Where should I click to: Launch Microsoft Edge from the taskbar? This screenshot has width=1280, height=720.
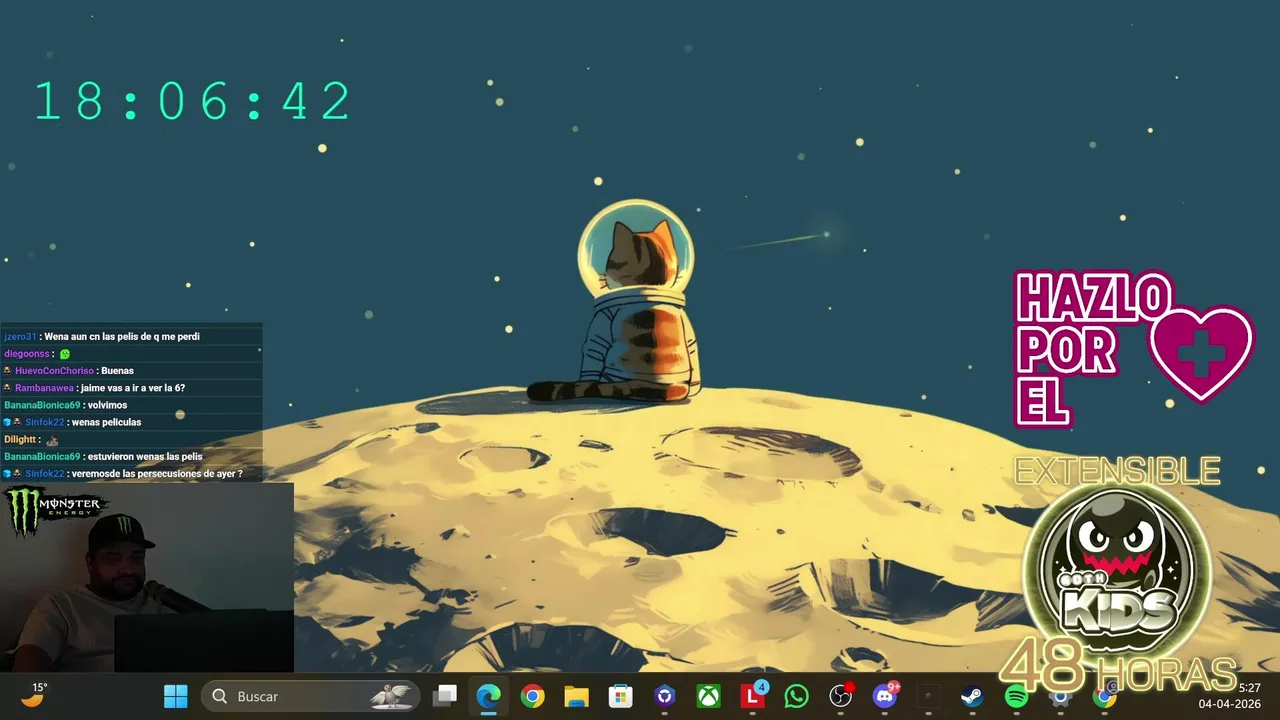tap(489, 696)
